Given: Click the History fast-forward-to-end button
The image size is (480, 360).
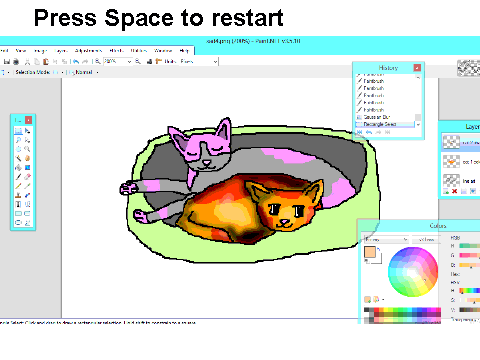Looking at the screenshot, I should click(387, 132).
